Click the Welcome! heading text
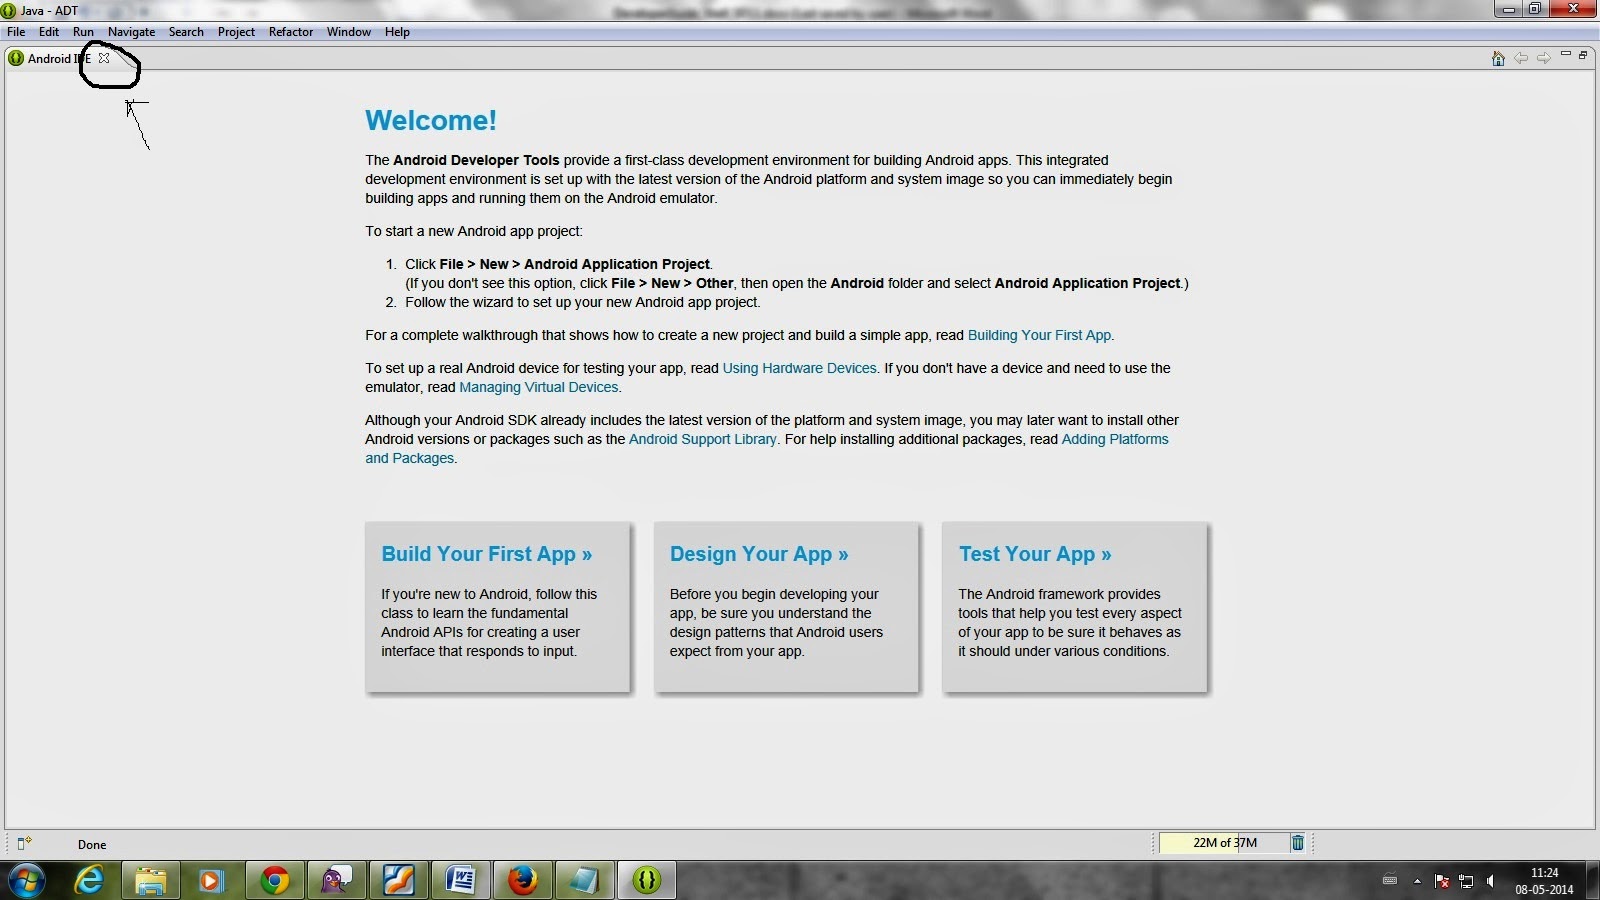Viewport: 1600px width, 900px height. (431, 120)
